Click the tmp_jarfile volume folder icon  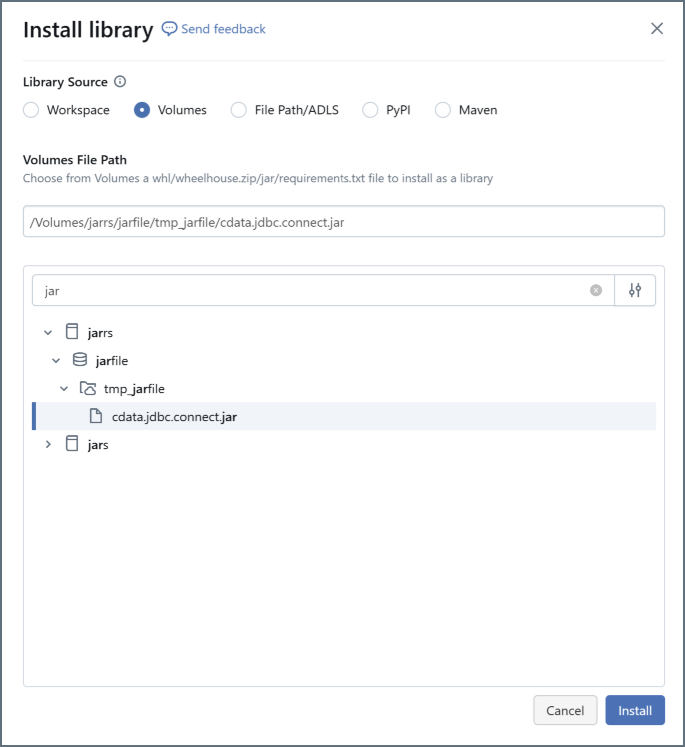(88, 388)
